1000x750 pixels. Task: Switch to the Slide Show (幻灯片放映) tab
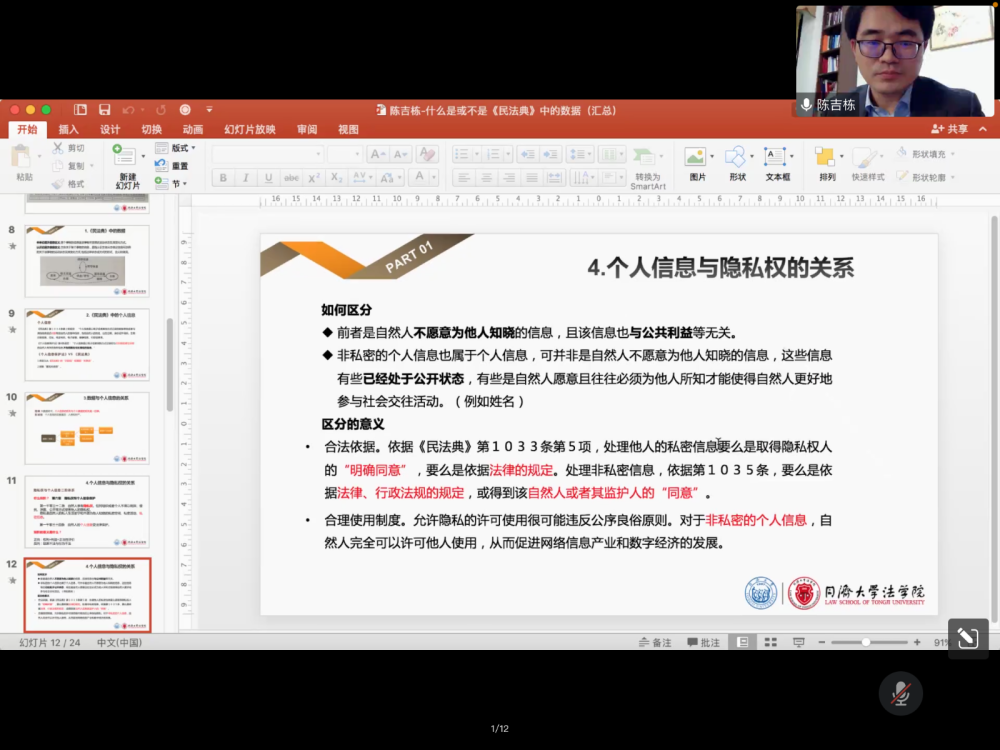click(250, 129)
